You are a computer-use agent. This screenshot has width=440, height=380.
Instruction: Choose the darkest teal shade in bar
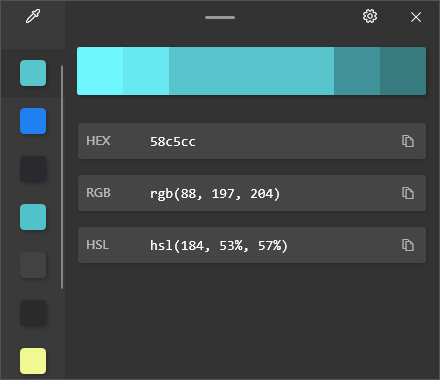pyautogui.click(x=403, y=71)
